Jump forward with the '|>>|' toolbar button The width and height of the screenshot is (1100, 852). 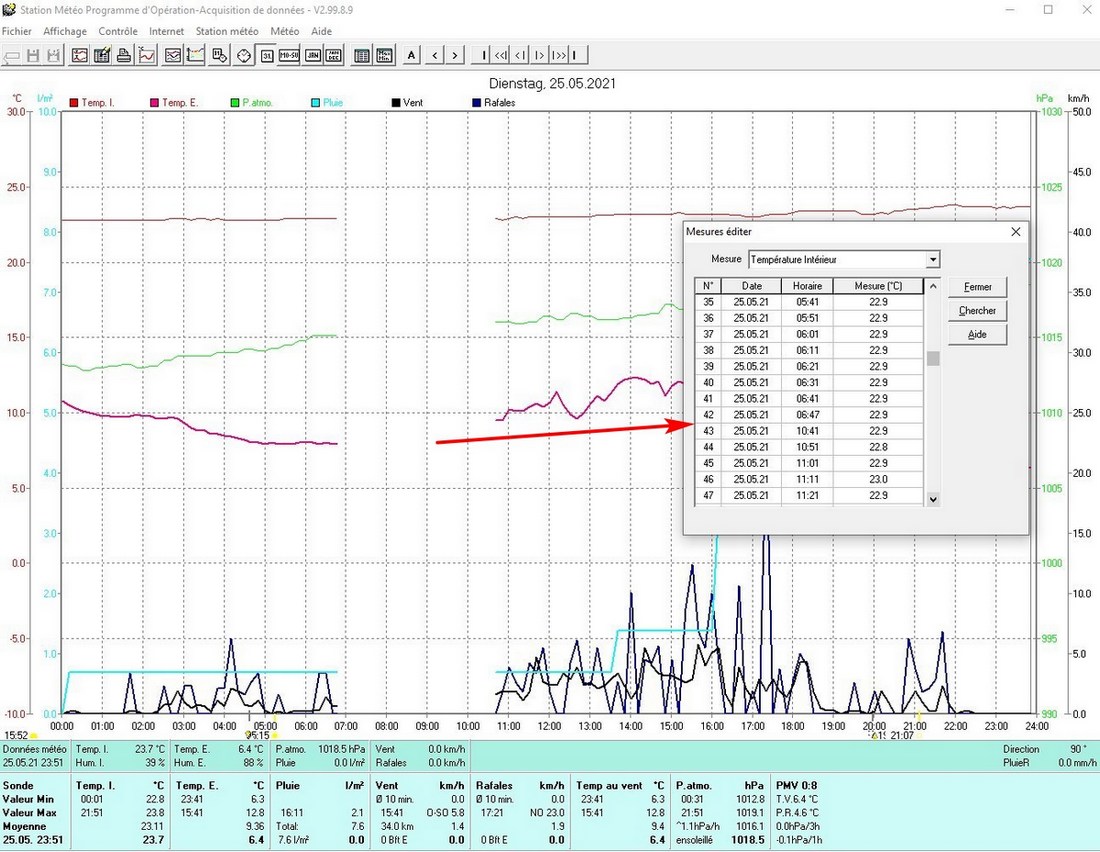(x=560, y=55)
